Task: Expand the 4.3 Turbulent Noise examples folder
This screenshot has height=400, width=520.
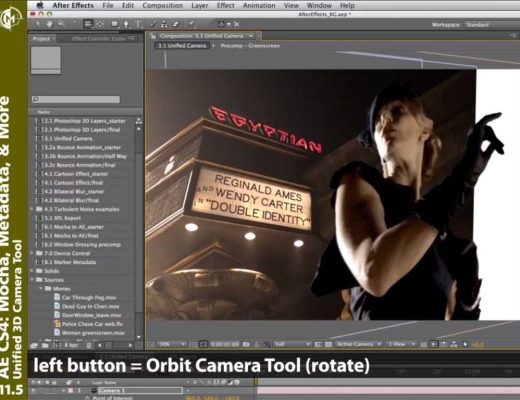Action: pyautogui.click(x=32, y=209)
